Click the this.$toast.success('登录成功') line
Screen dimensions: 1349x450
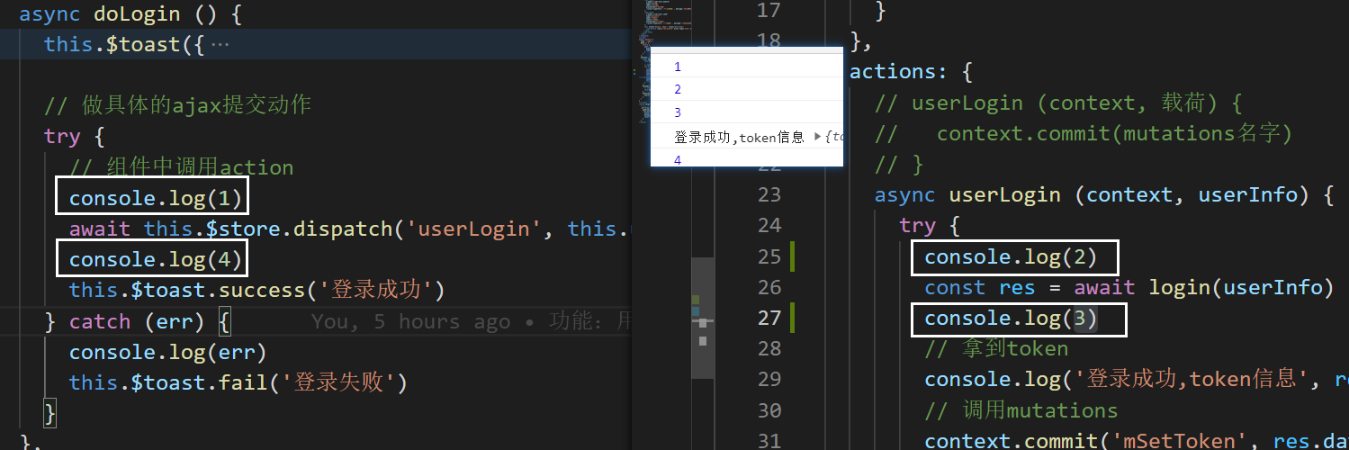click(256, 291)
